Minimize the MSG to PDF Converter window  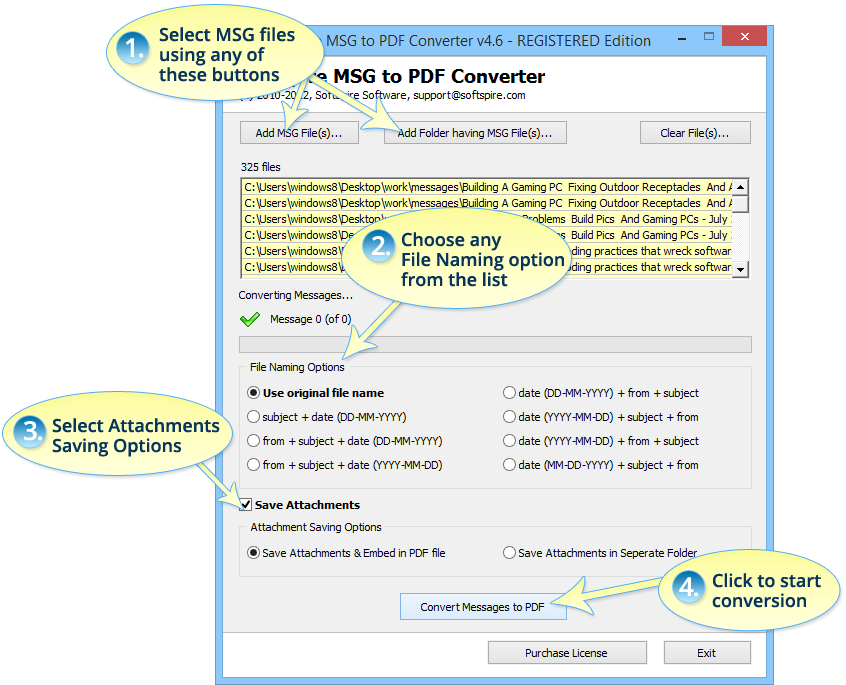click(x=683, y=38)
